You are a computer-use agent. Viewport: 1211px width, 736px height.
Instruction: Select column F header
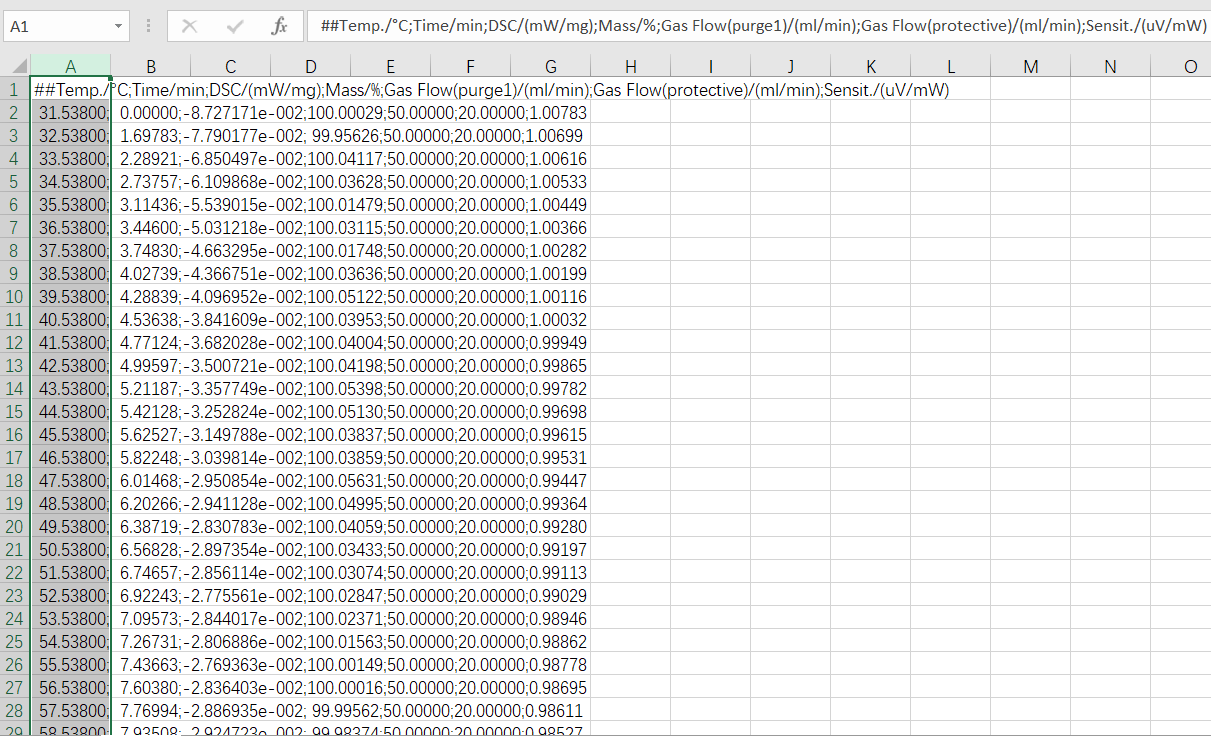(x=470, y=67)
